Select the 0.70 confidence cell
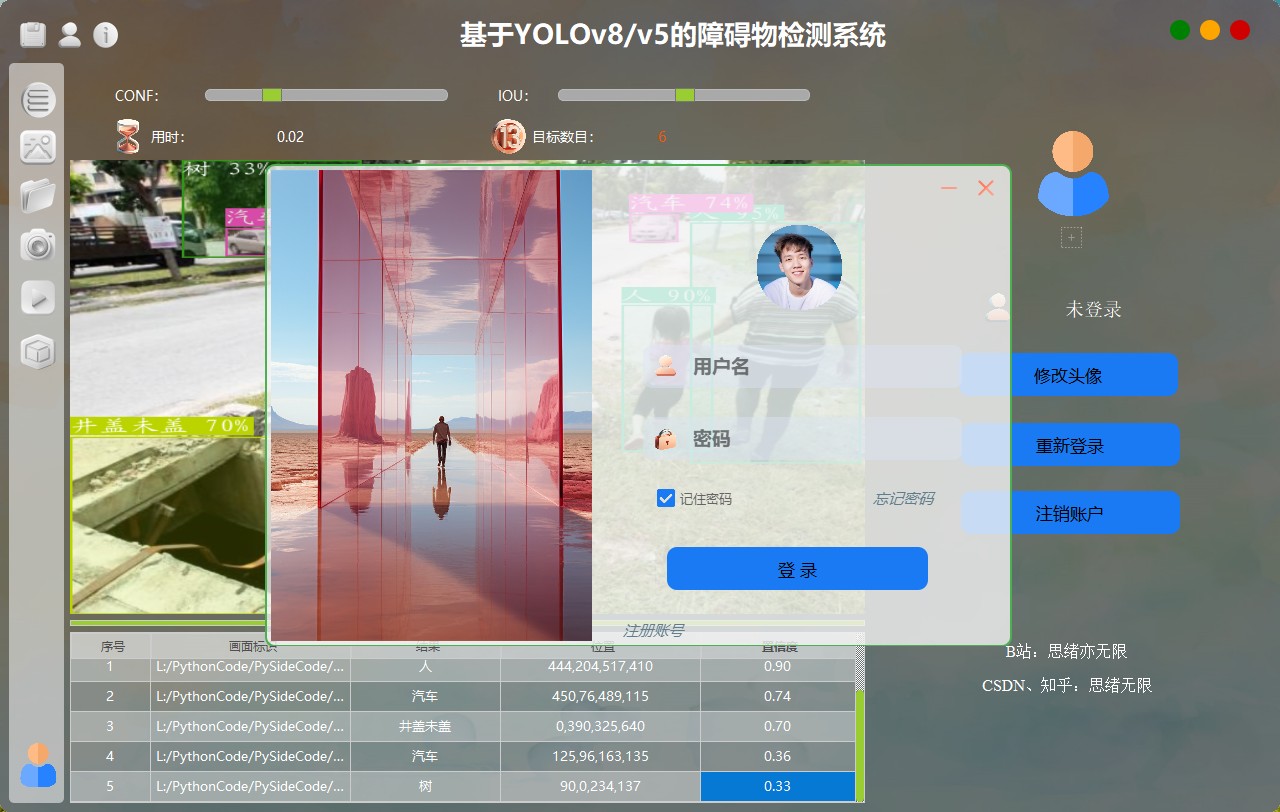 778,726
